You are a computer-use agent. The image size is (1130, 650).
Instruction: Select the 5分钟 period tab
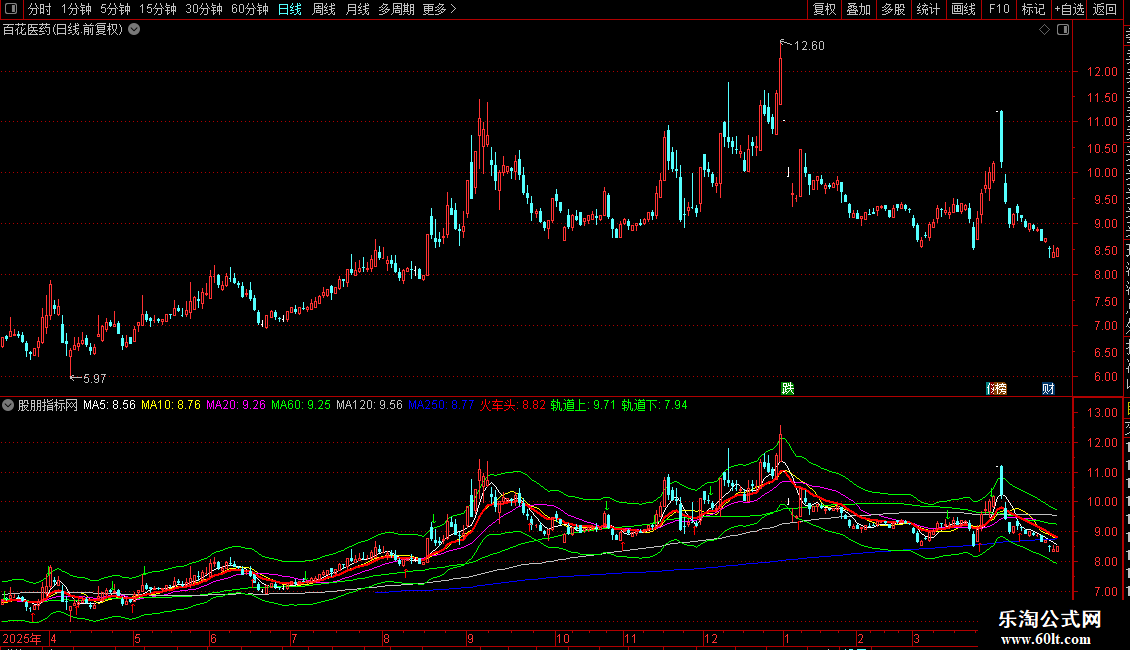pyautogui.click(x=115, y=9)
